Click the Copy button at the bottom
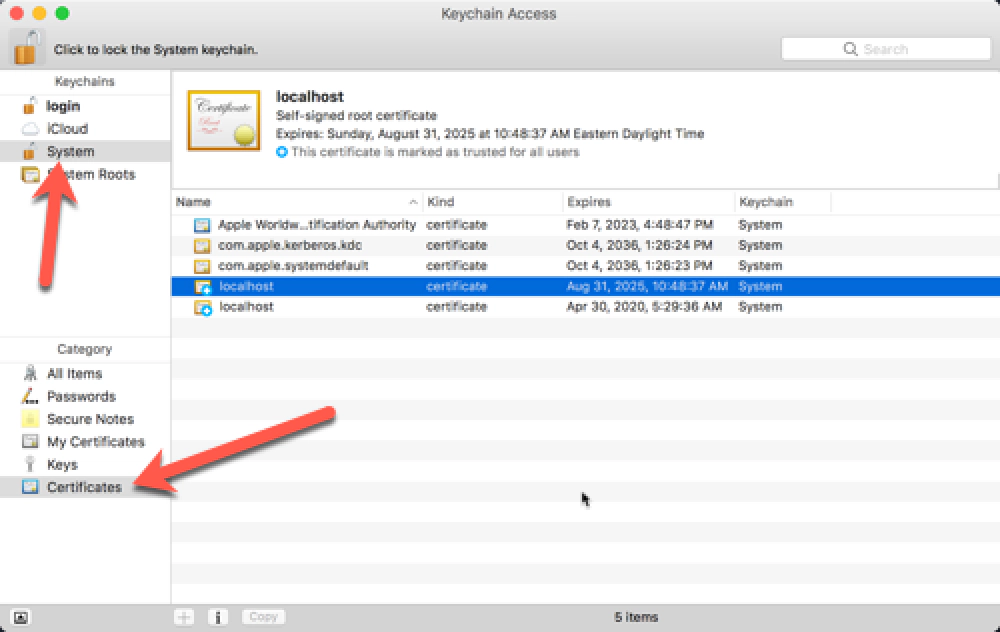The width and height of the screenshot is (1000, 632). (x=263, y=617)
